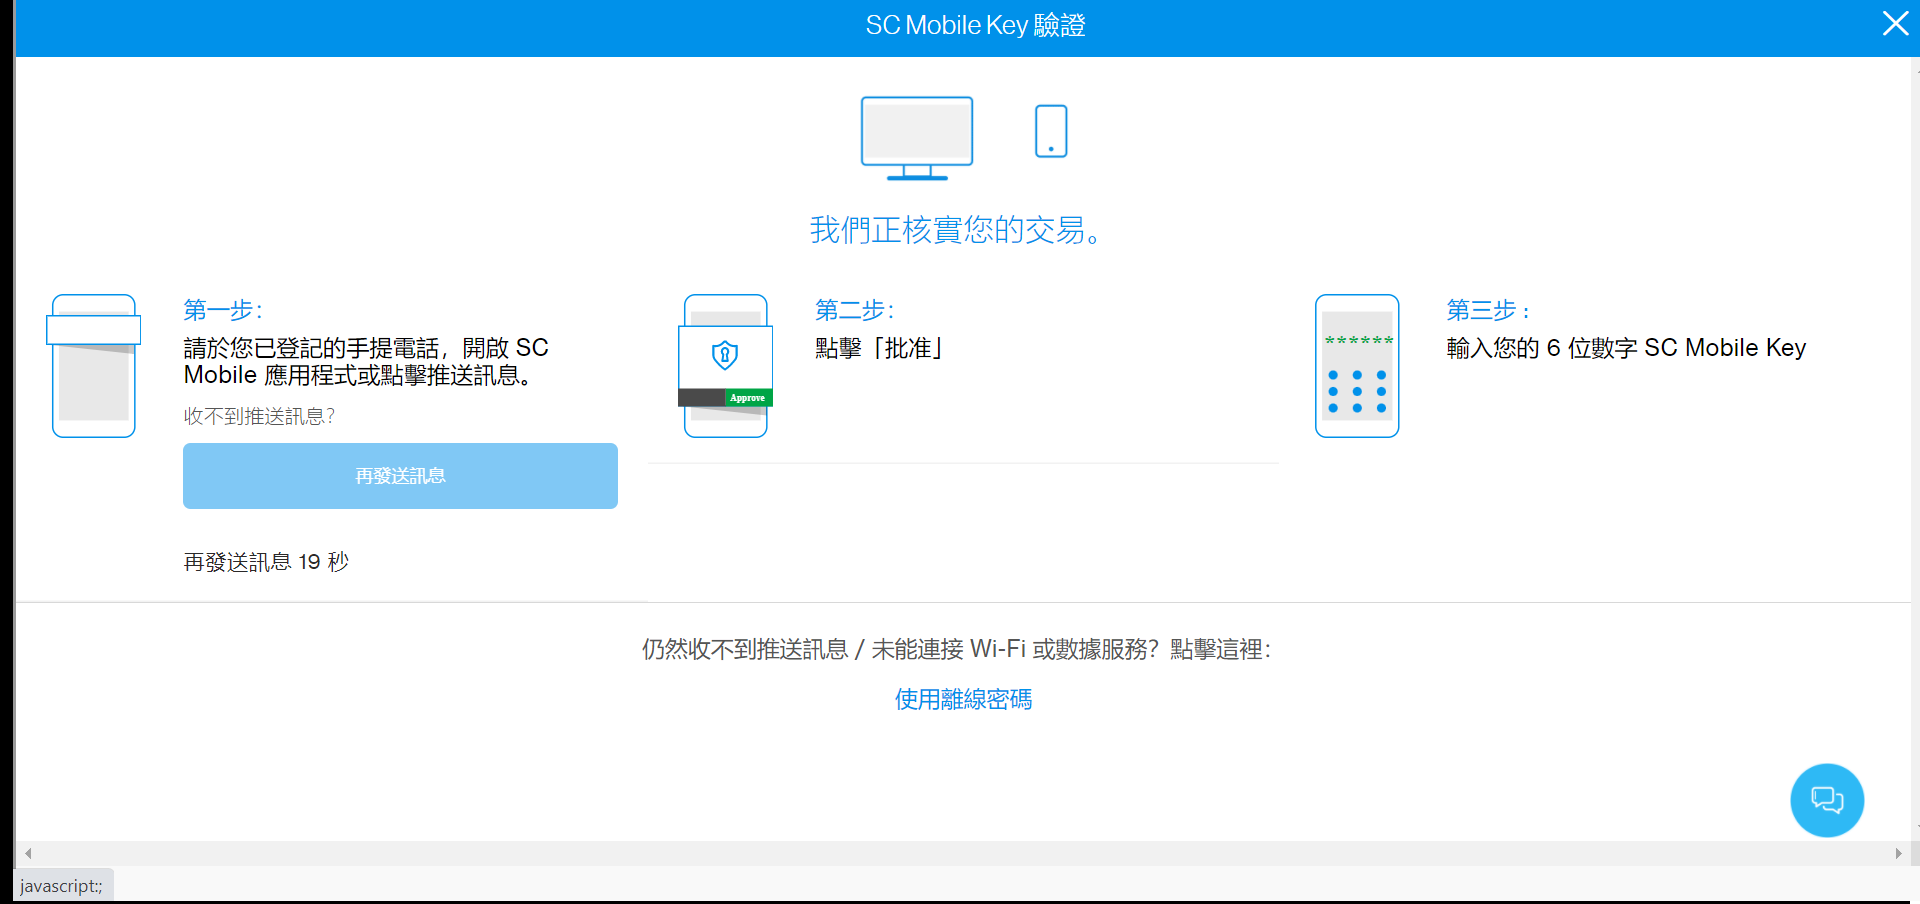Click the 點擊「批准」 step two instruction
Image resolution: width=1920 pixels, height=904 pixels.
click(879, 348)
